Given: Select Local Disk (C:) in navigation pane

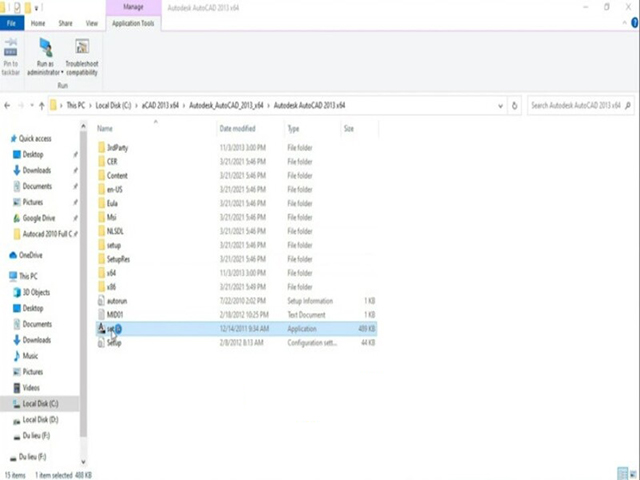Looking at the screenshot, I should (x=40, y=404).
